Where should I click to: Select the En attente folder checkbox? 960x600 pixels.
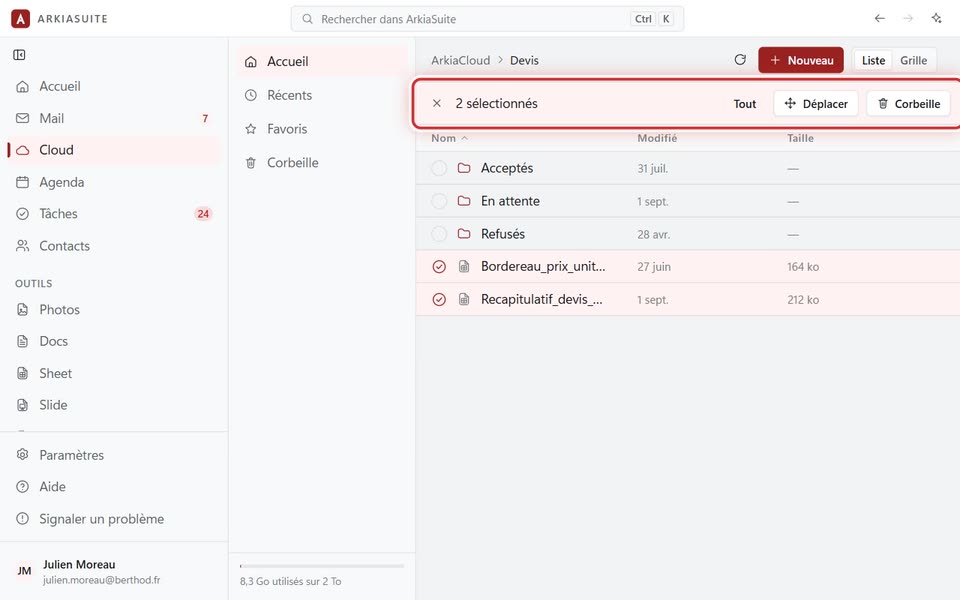[x=439, y=201]
